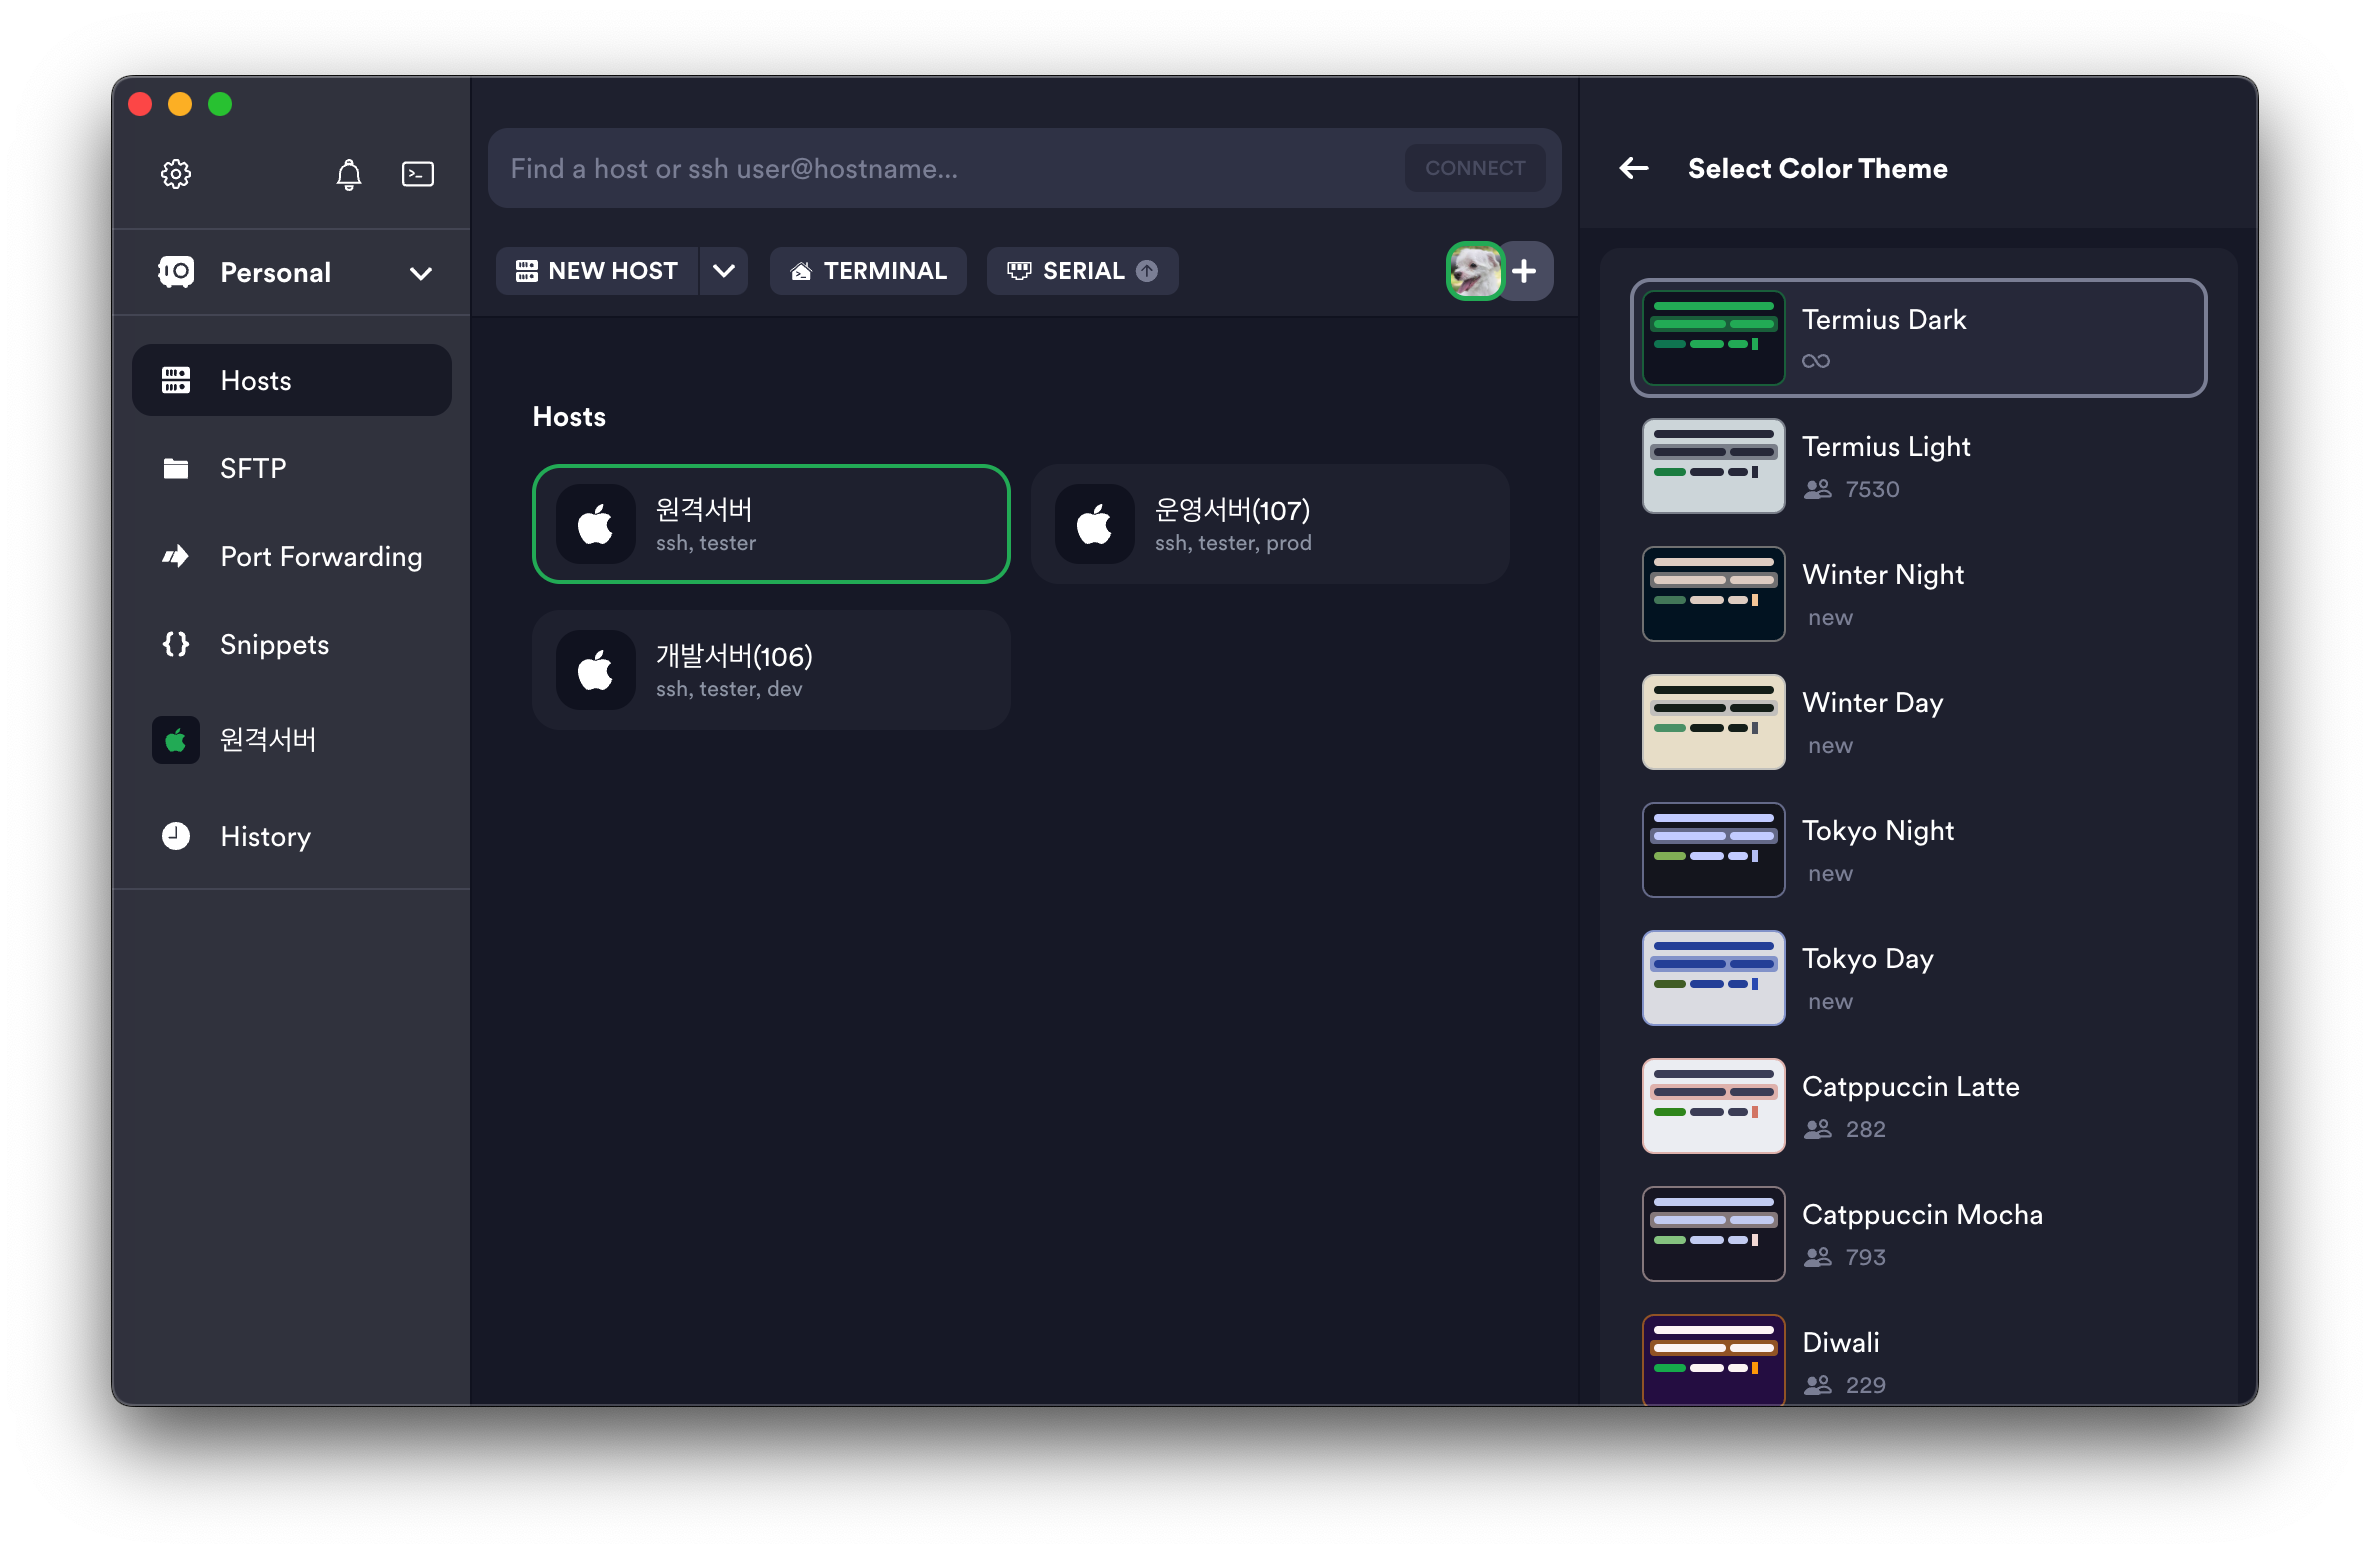Click the TERMINAL button

coord(868,271)
